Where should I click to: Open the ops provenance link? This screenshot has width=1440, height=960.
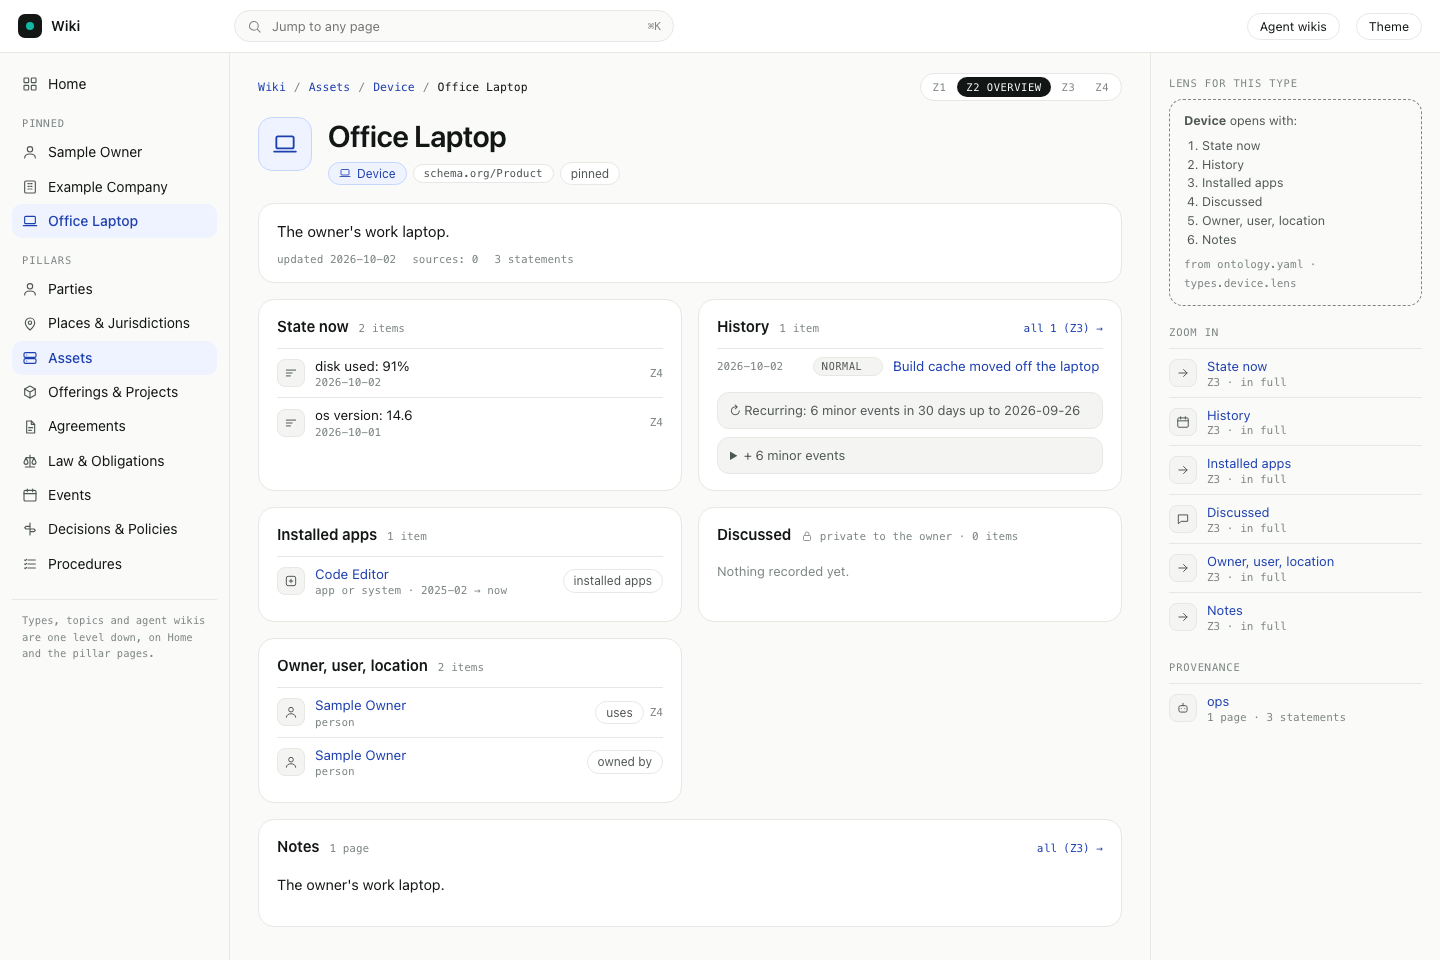tap(1218, 702)
